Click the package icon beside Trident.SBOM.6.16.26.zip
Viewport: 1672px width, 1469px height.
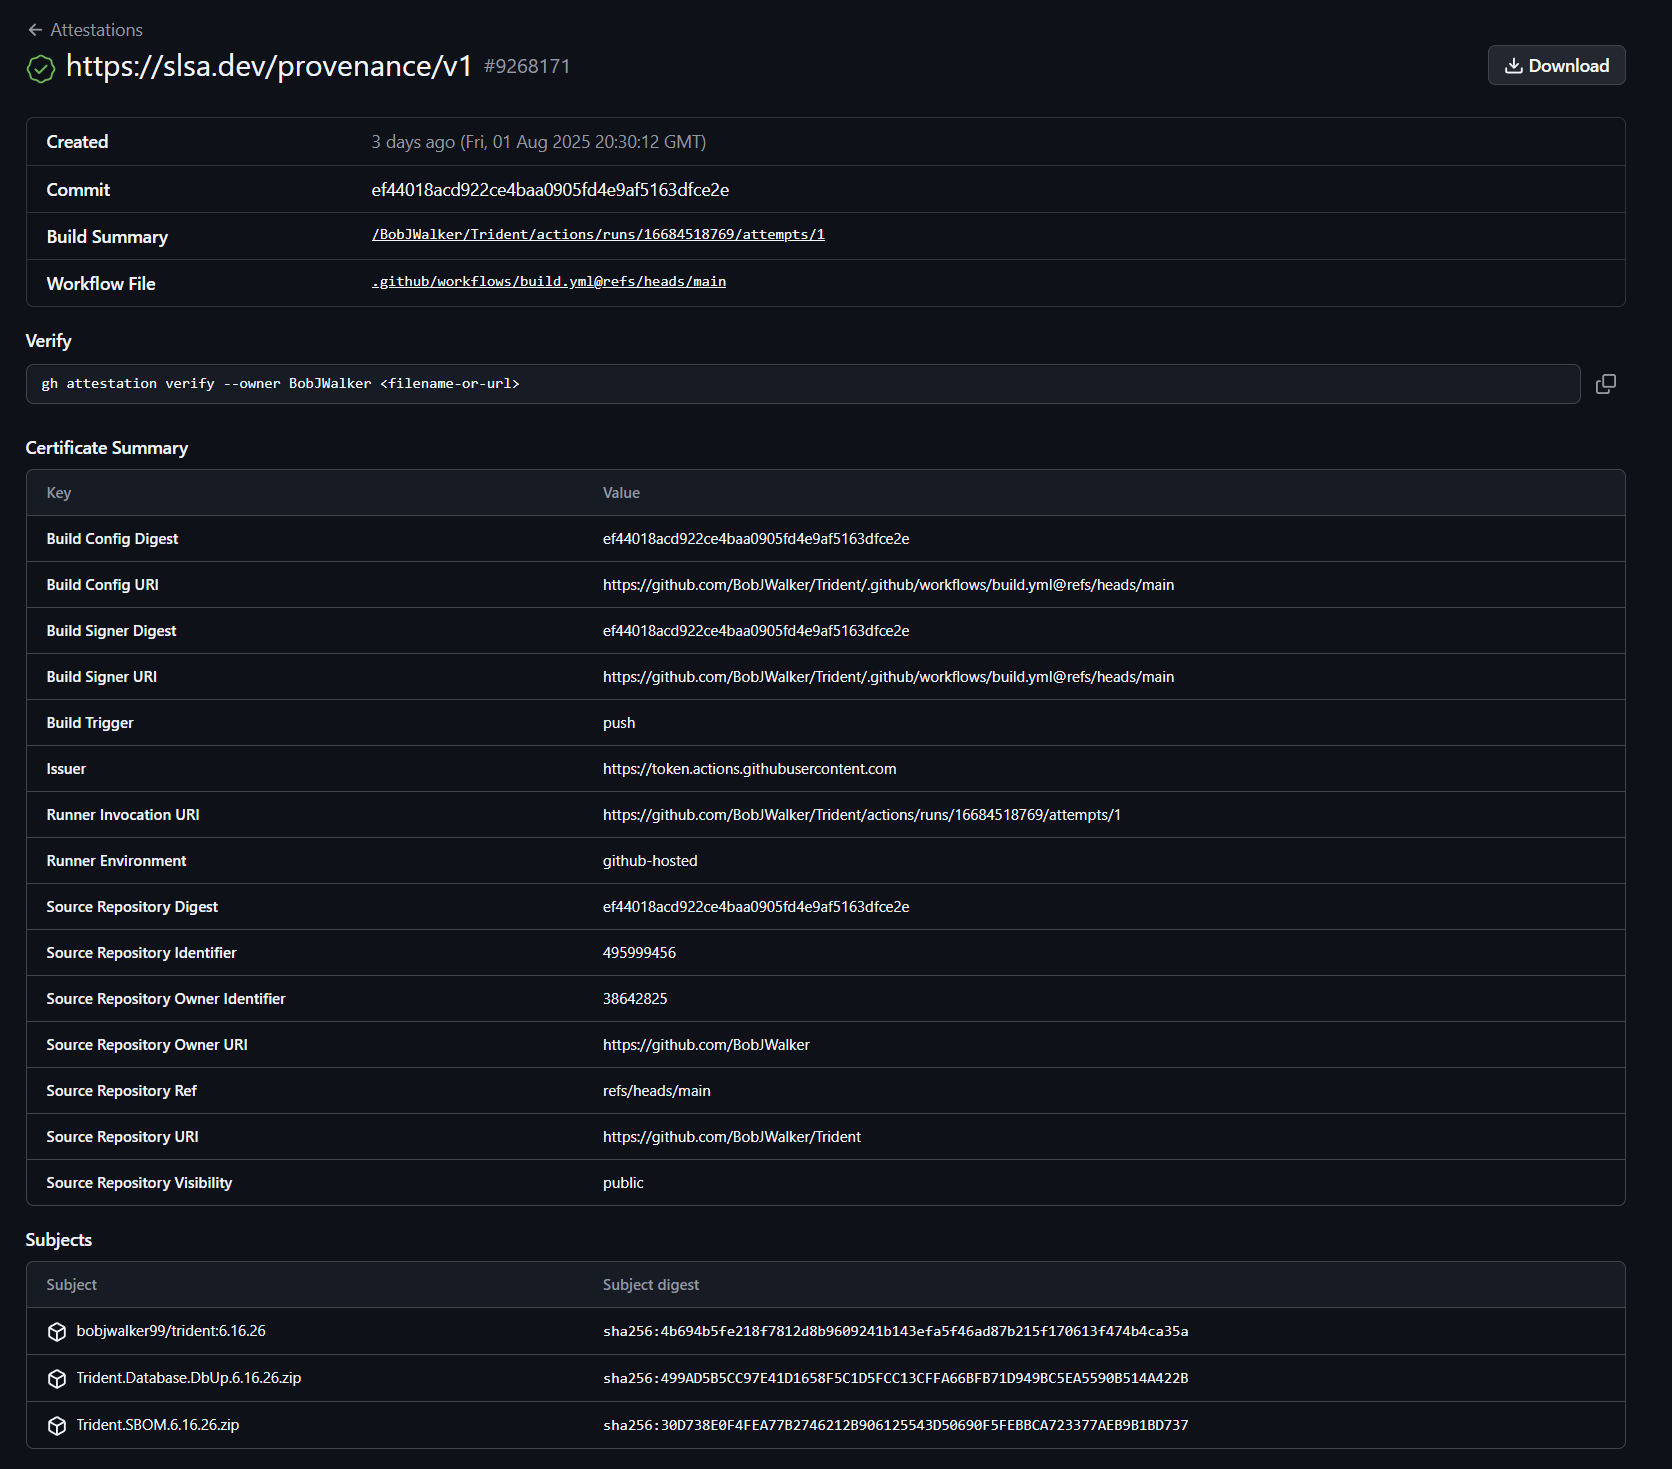click(x=56, y=1424)
